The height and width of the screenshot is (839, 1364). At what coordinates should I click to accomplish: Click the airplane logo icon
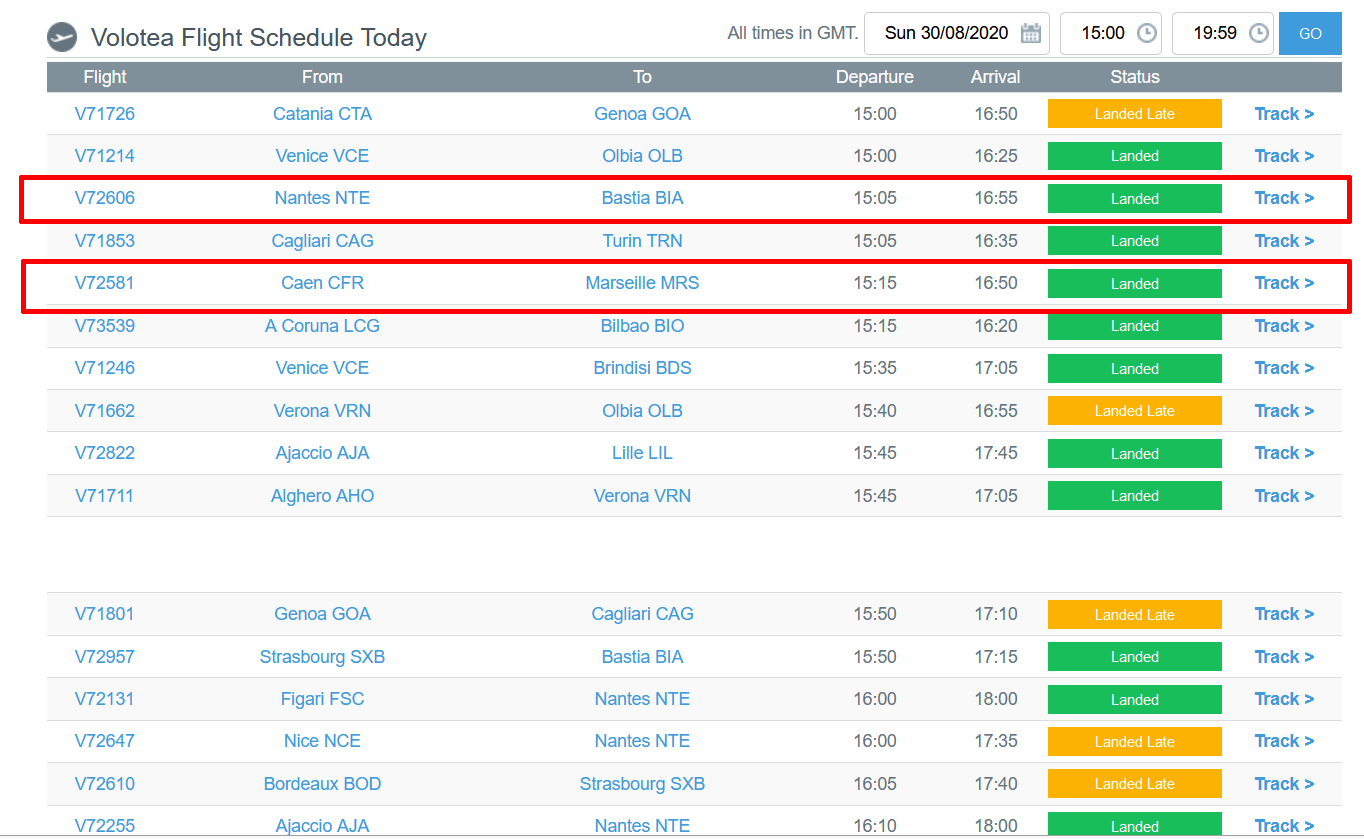tap(62, 37)
